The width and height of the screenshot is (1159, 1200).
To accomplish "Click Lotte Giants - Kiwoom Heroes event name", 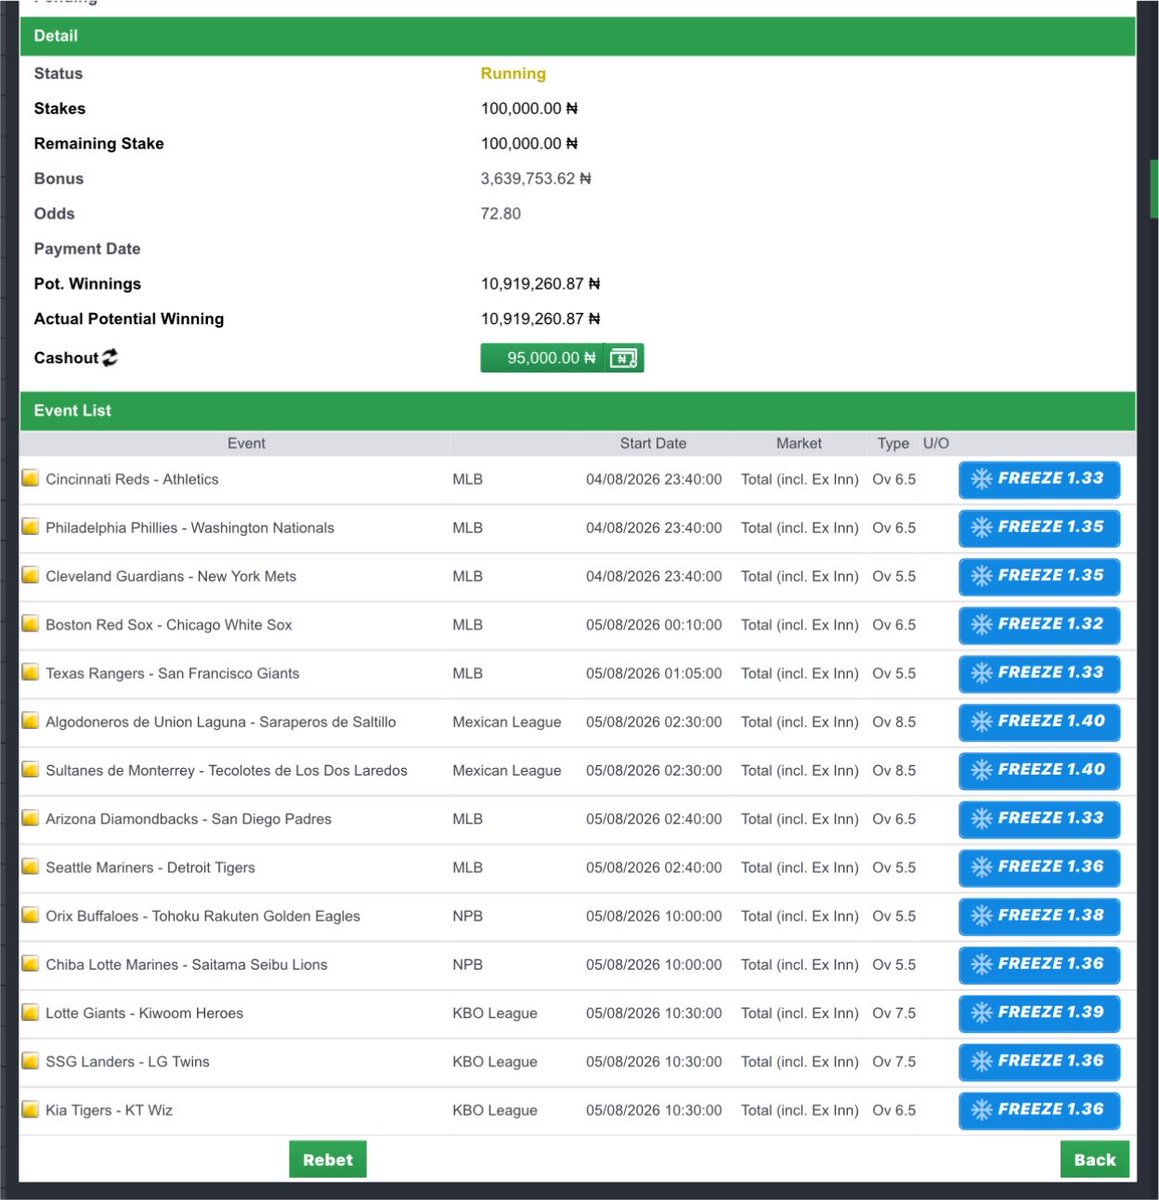I will (144, 1013).
